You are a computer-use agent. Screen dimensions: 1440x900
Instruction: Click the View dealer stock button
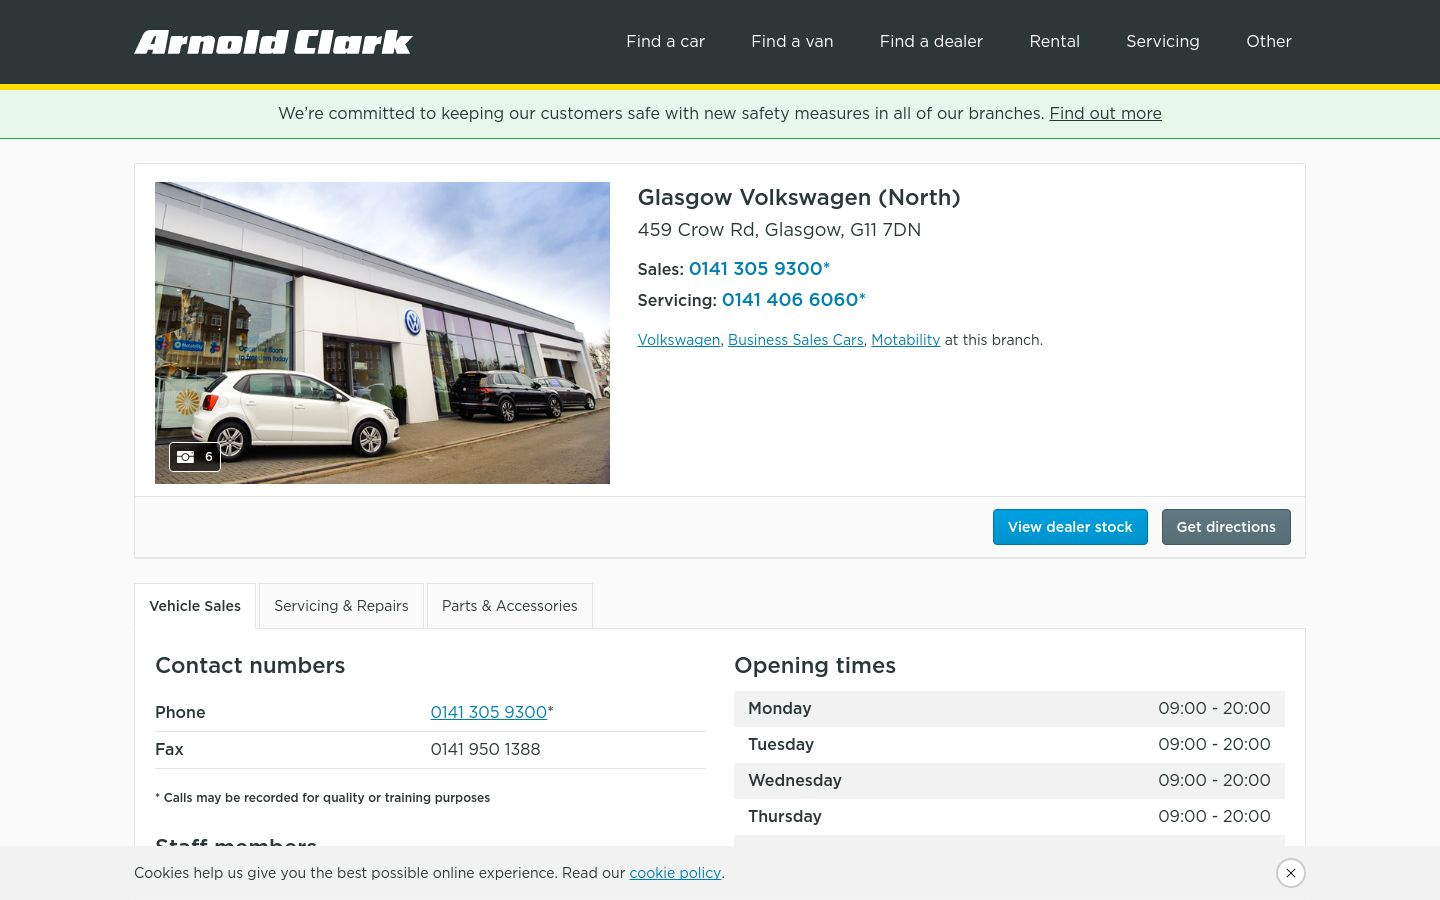pos(1070,527)
